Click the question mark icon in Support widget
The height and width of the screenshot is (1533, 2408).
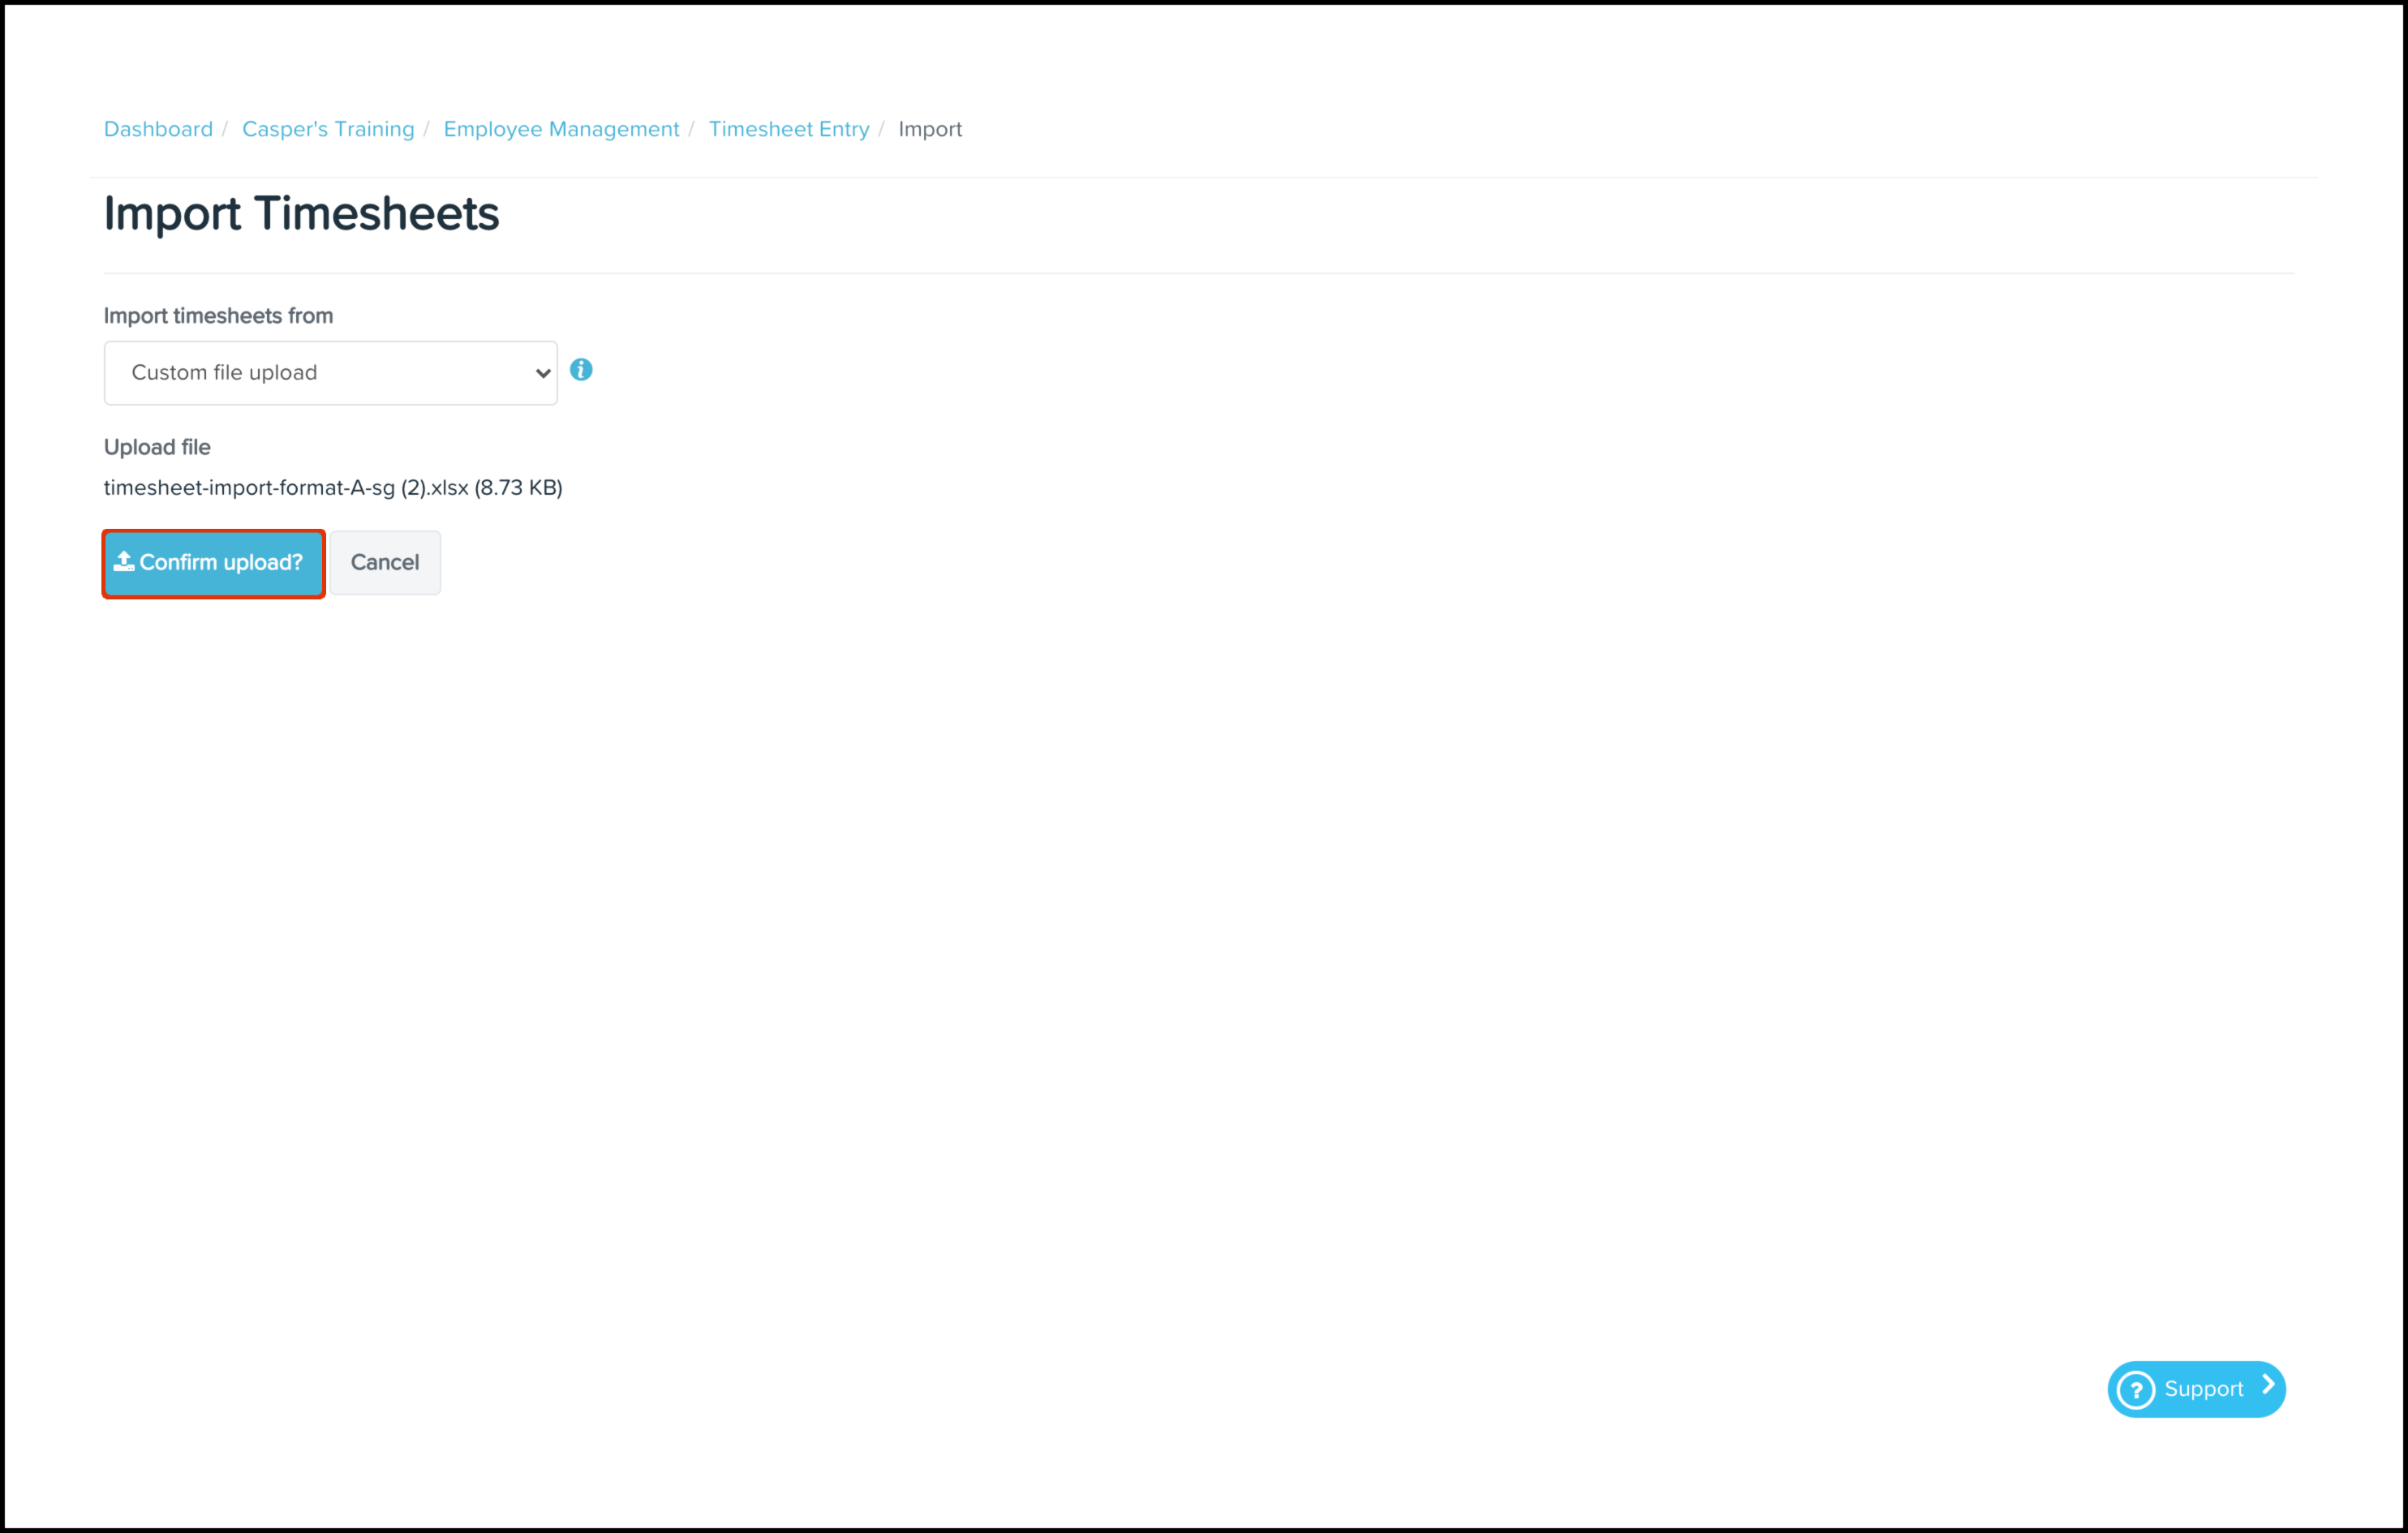(x=2136, y=1390)
